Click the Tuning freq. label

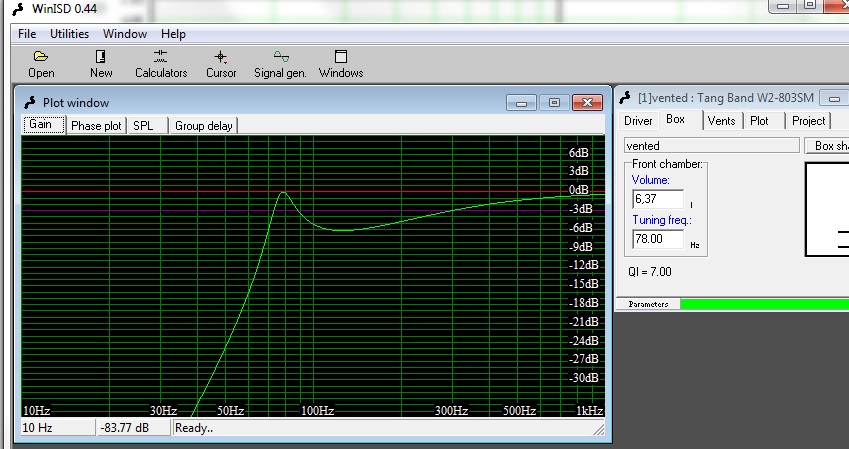click(x=662, y=220)
